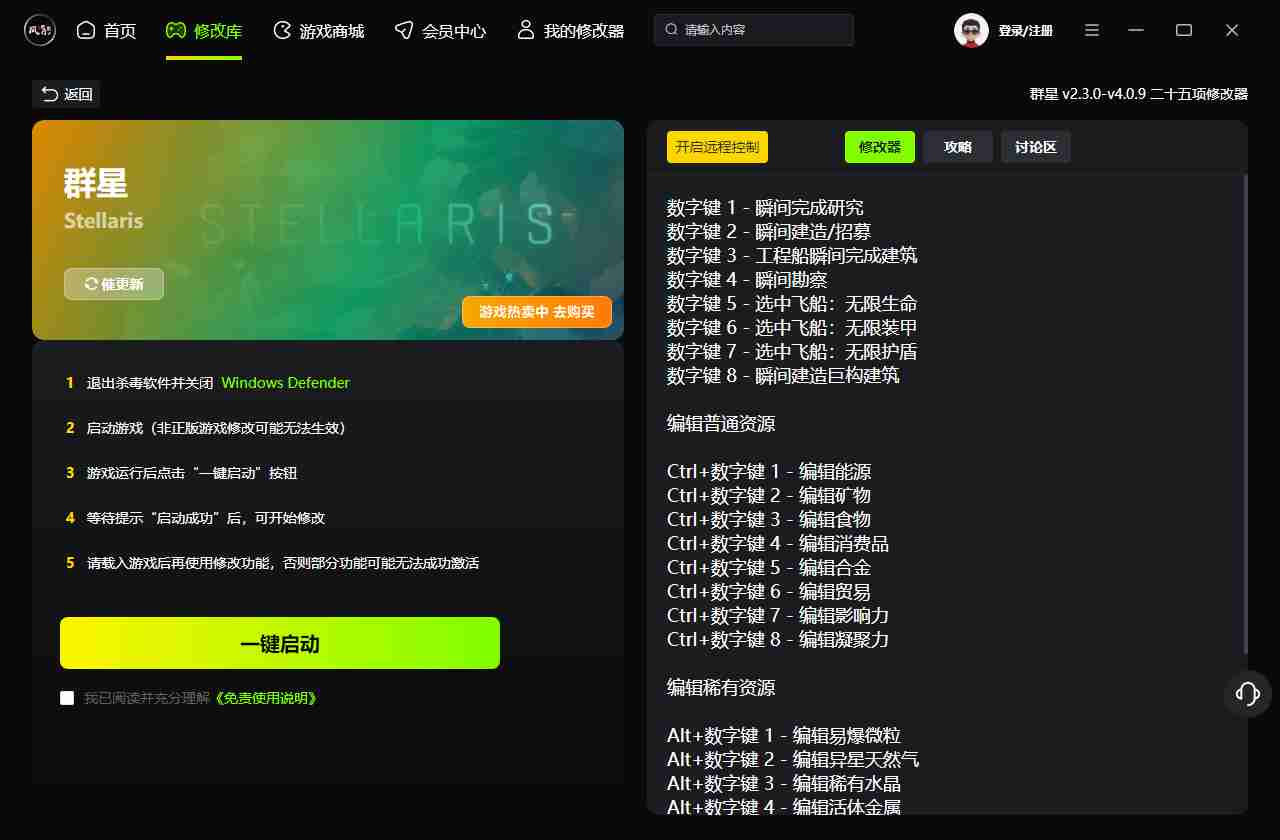This screenshot has width=1280, height=840.
Task: Select the 攻略 guide tab
Action: [958, 147]
